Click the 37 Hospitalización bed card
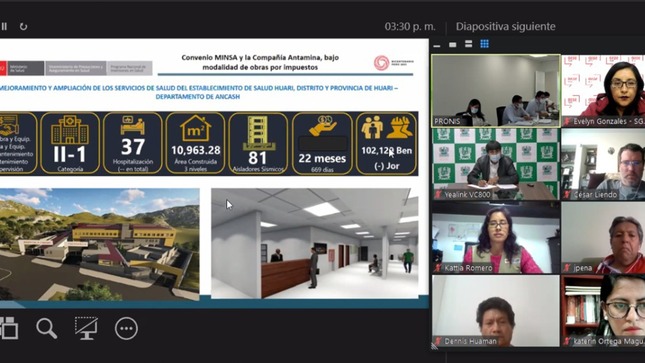The image size is (645, 363). pos(133,143)
